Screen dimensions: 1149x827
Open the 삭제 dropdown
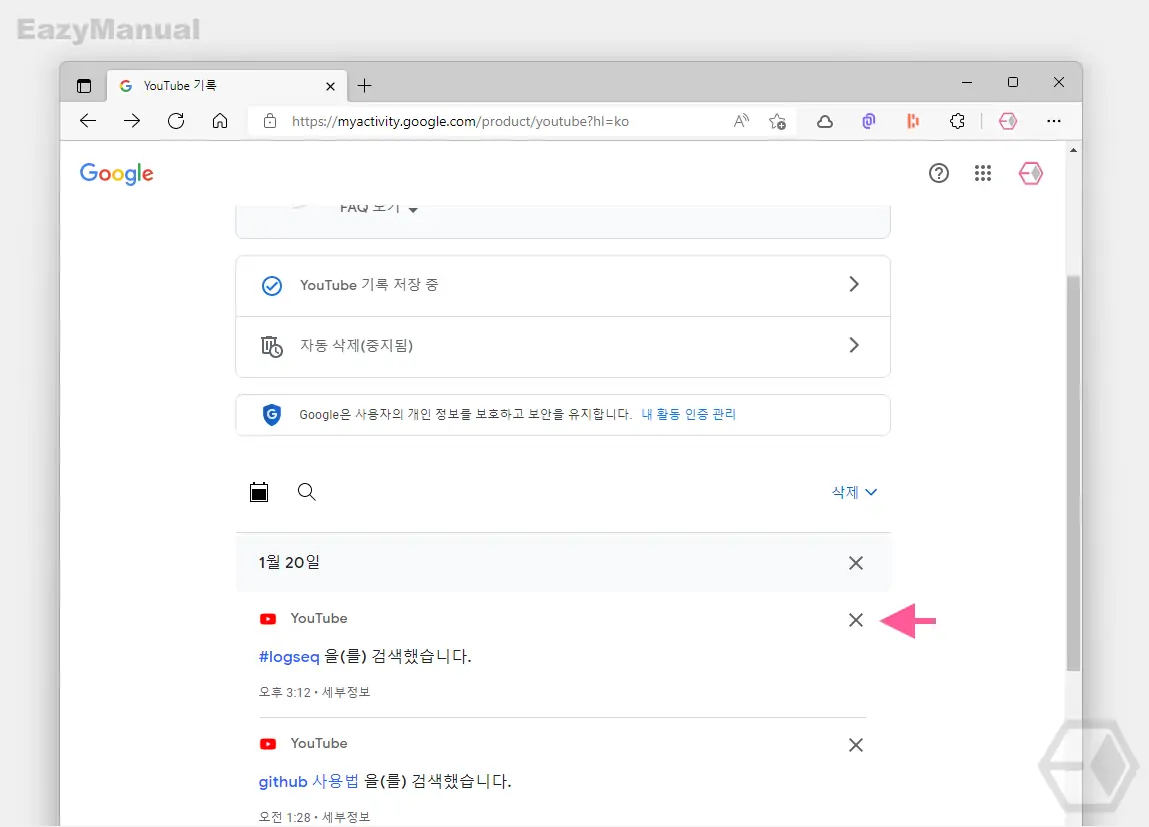click(854, 492)
